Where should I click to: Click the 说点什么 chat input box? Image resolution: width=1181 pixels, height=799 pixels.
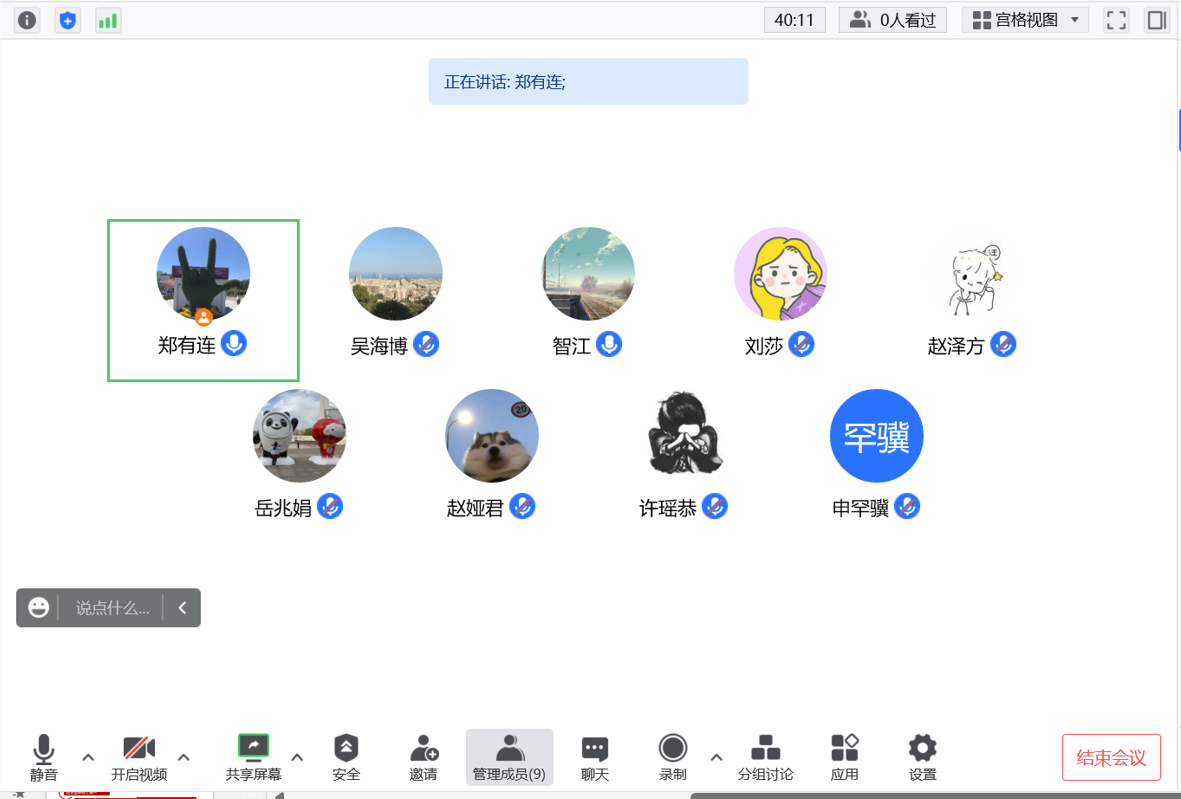pyautogui.click(x=112, y=608)
